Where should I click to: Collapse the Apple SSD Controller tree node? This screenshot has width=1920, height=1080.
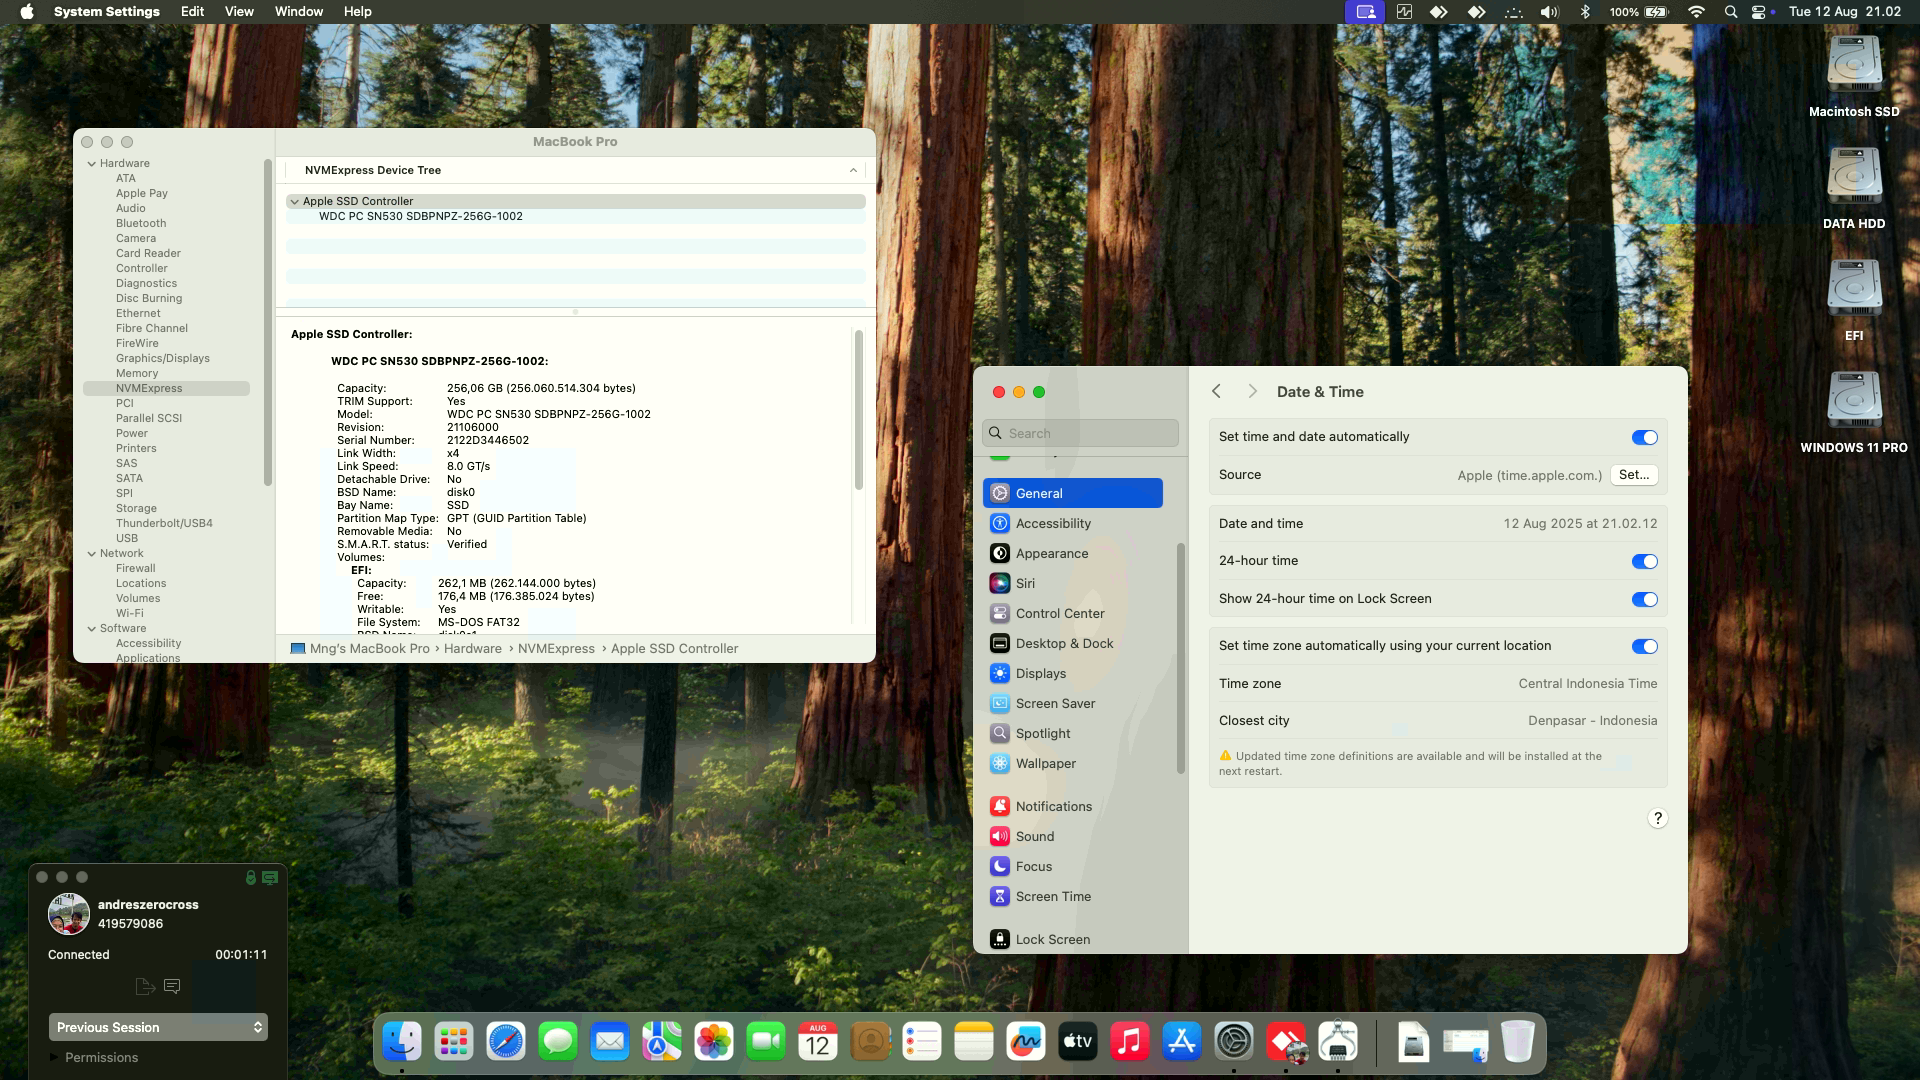pyautogui.click(x=295, y=201)
